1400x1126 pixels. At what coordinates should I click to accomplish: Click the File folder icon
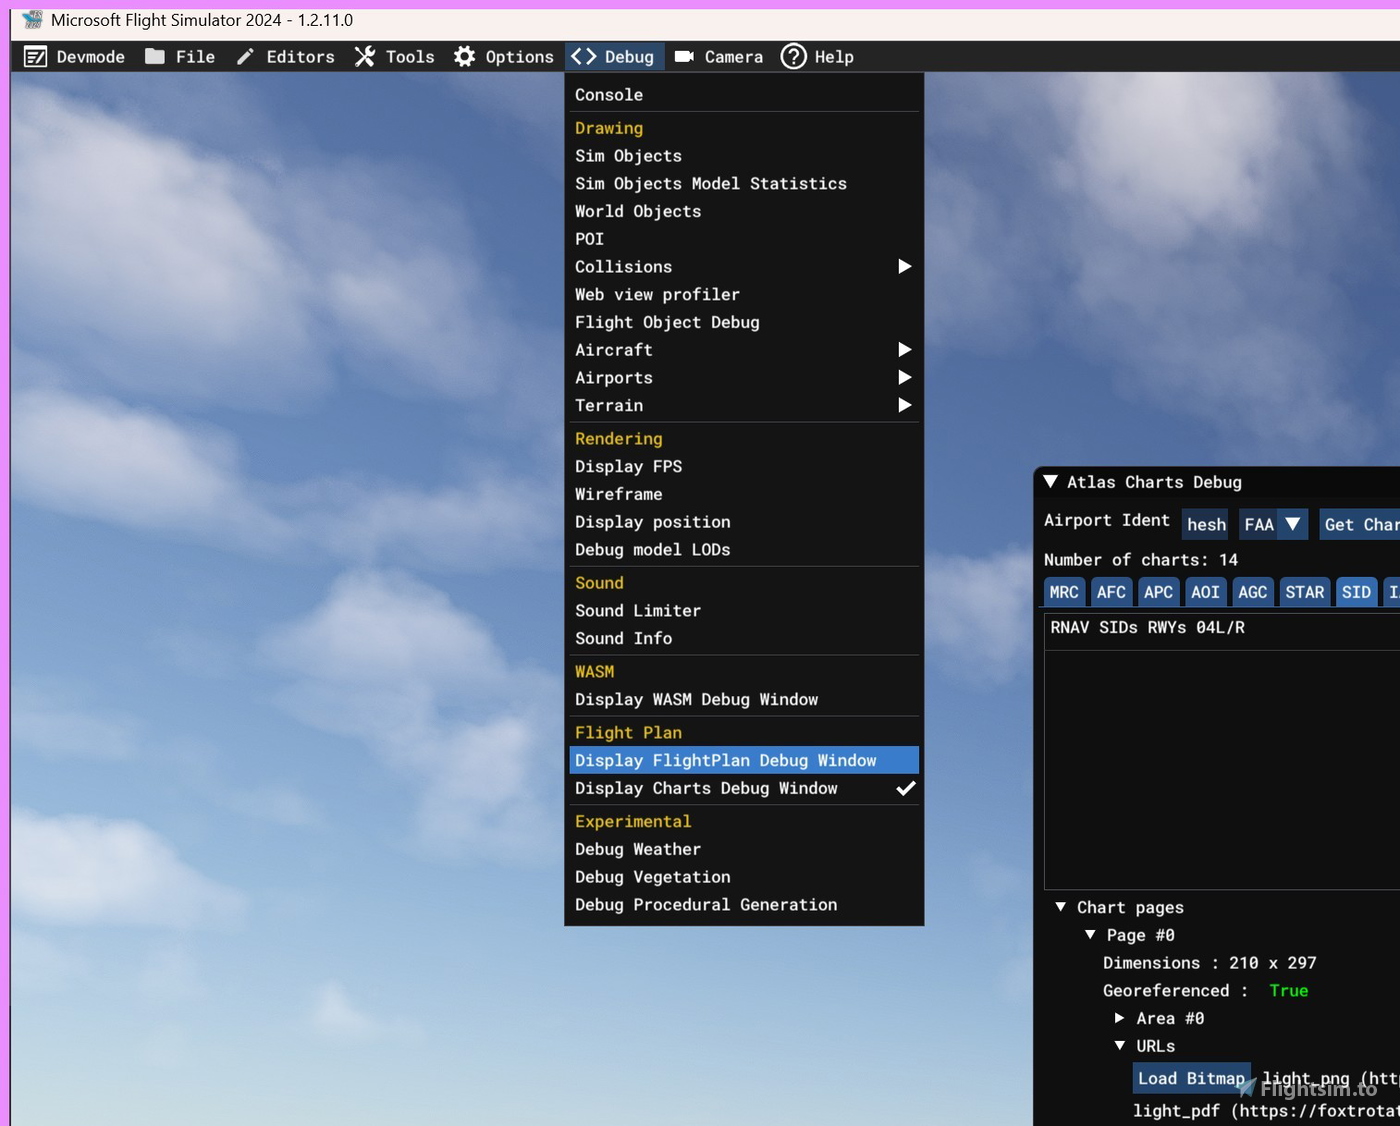pyautogui.click(x=155, y=57)
